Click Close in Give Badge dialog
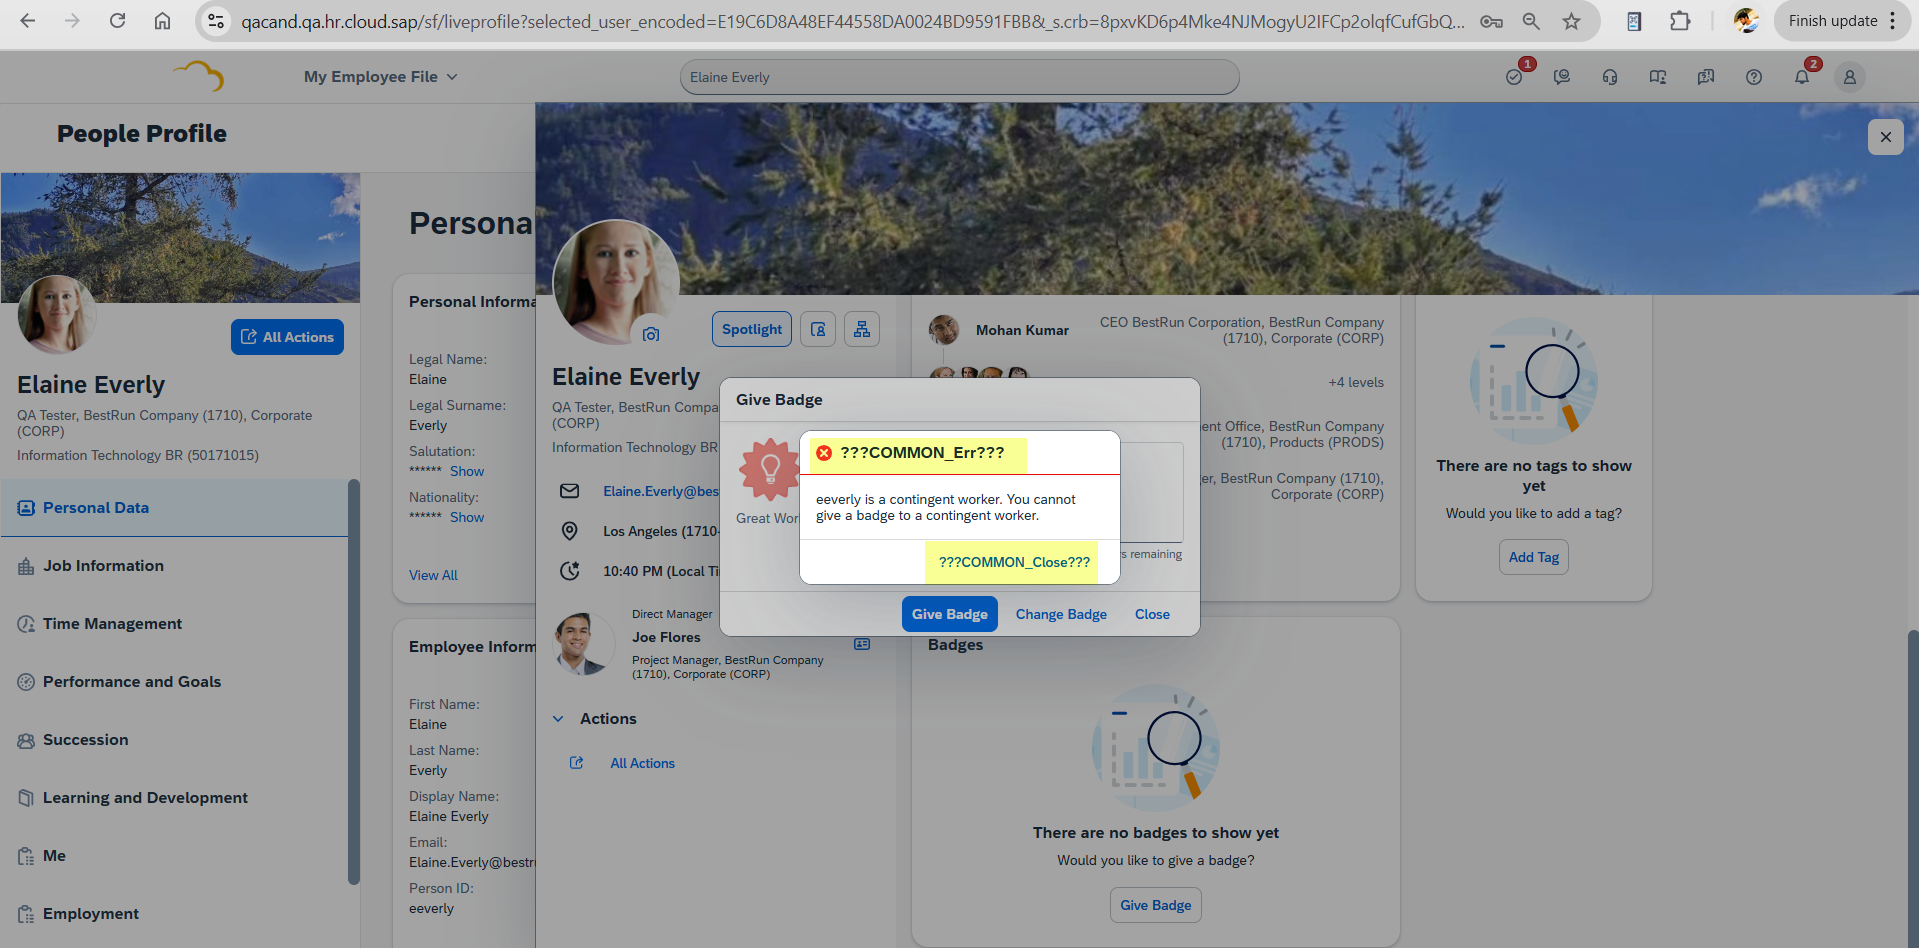1919x948 pixels. (1152, 614)
